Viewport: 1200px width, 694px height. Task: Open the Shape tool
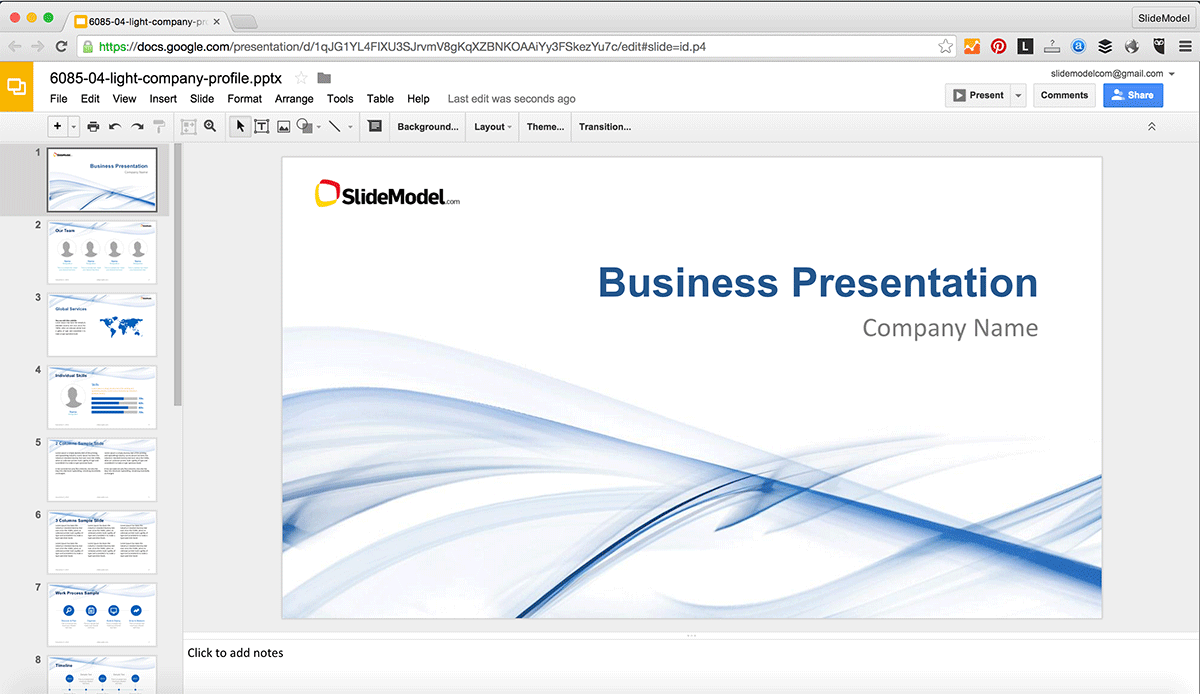click(304, 126)
